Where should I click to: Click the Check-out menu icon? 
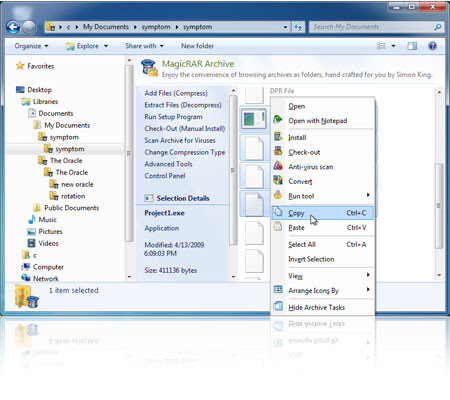(278, 151)
